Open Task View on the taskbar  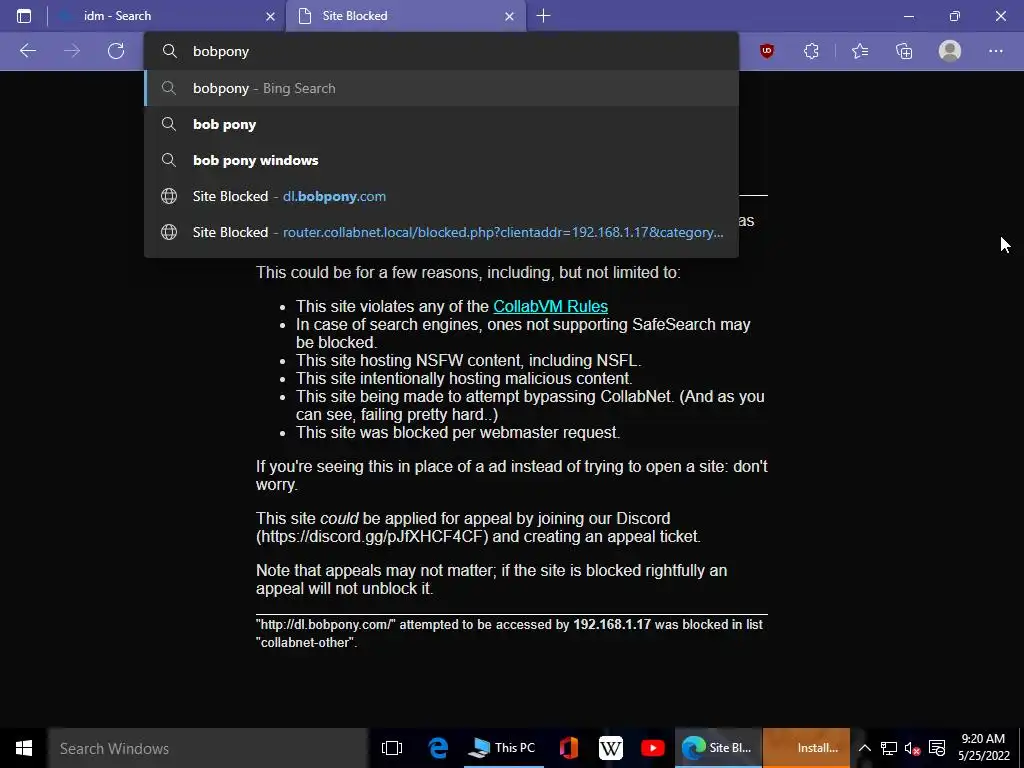click(392, 748)
